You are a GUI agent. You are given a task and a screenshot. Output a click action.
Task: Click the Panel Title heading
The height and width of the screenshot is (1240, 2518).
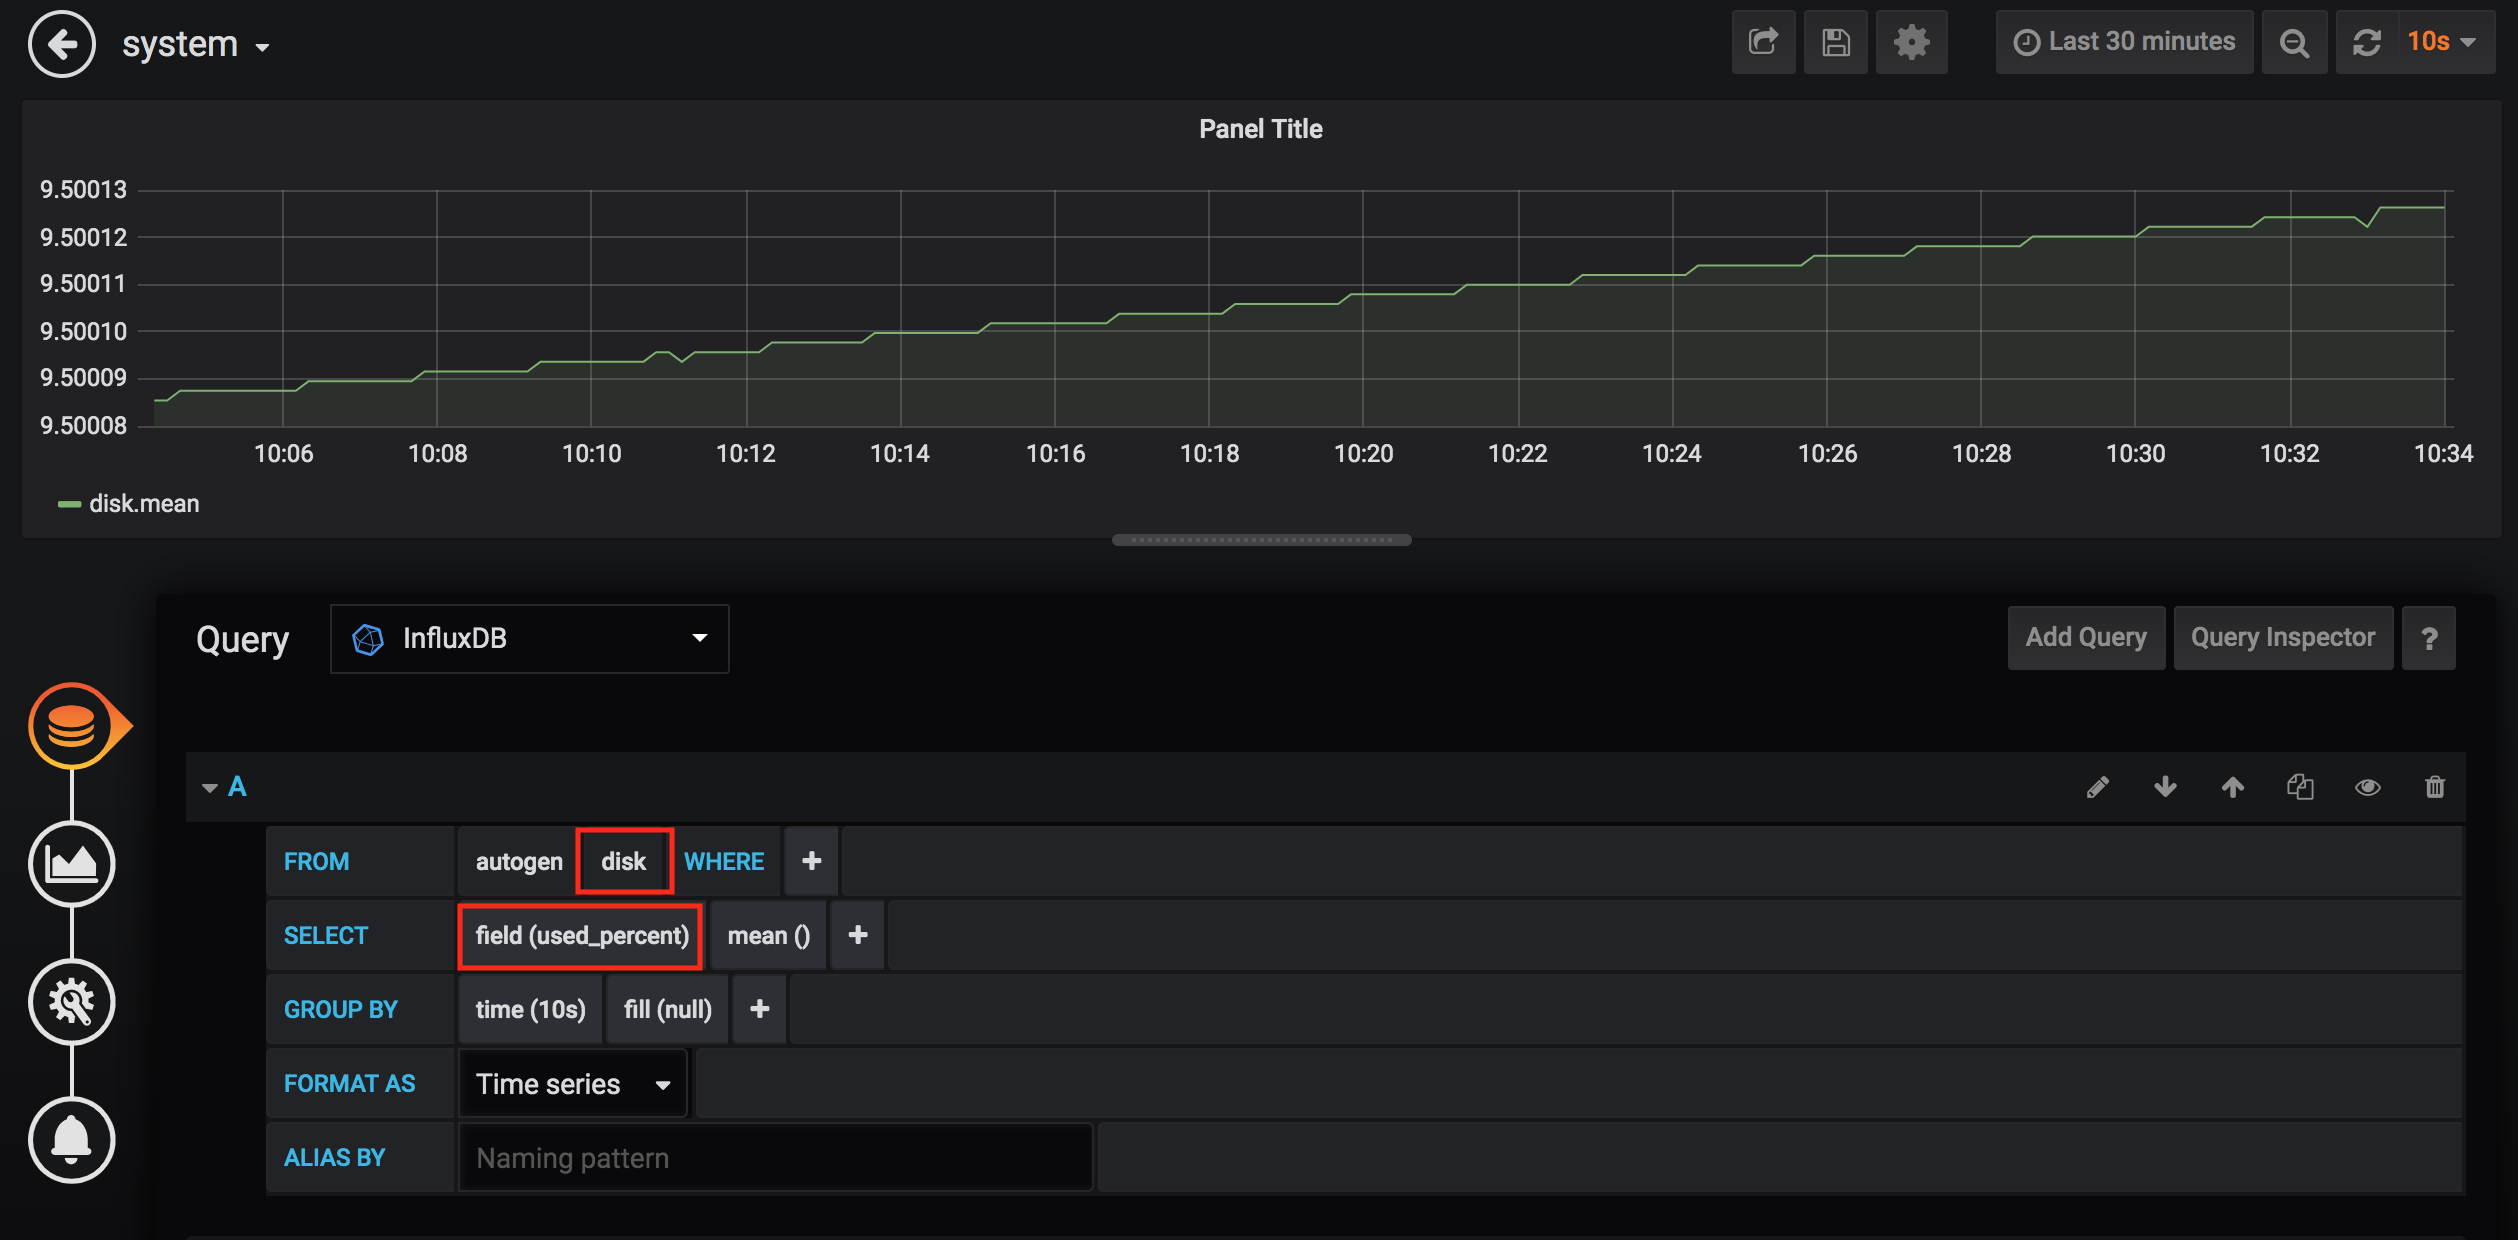1260,129
